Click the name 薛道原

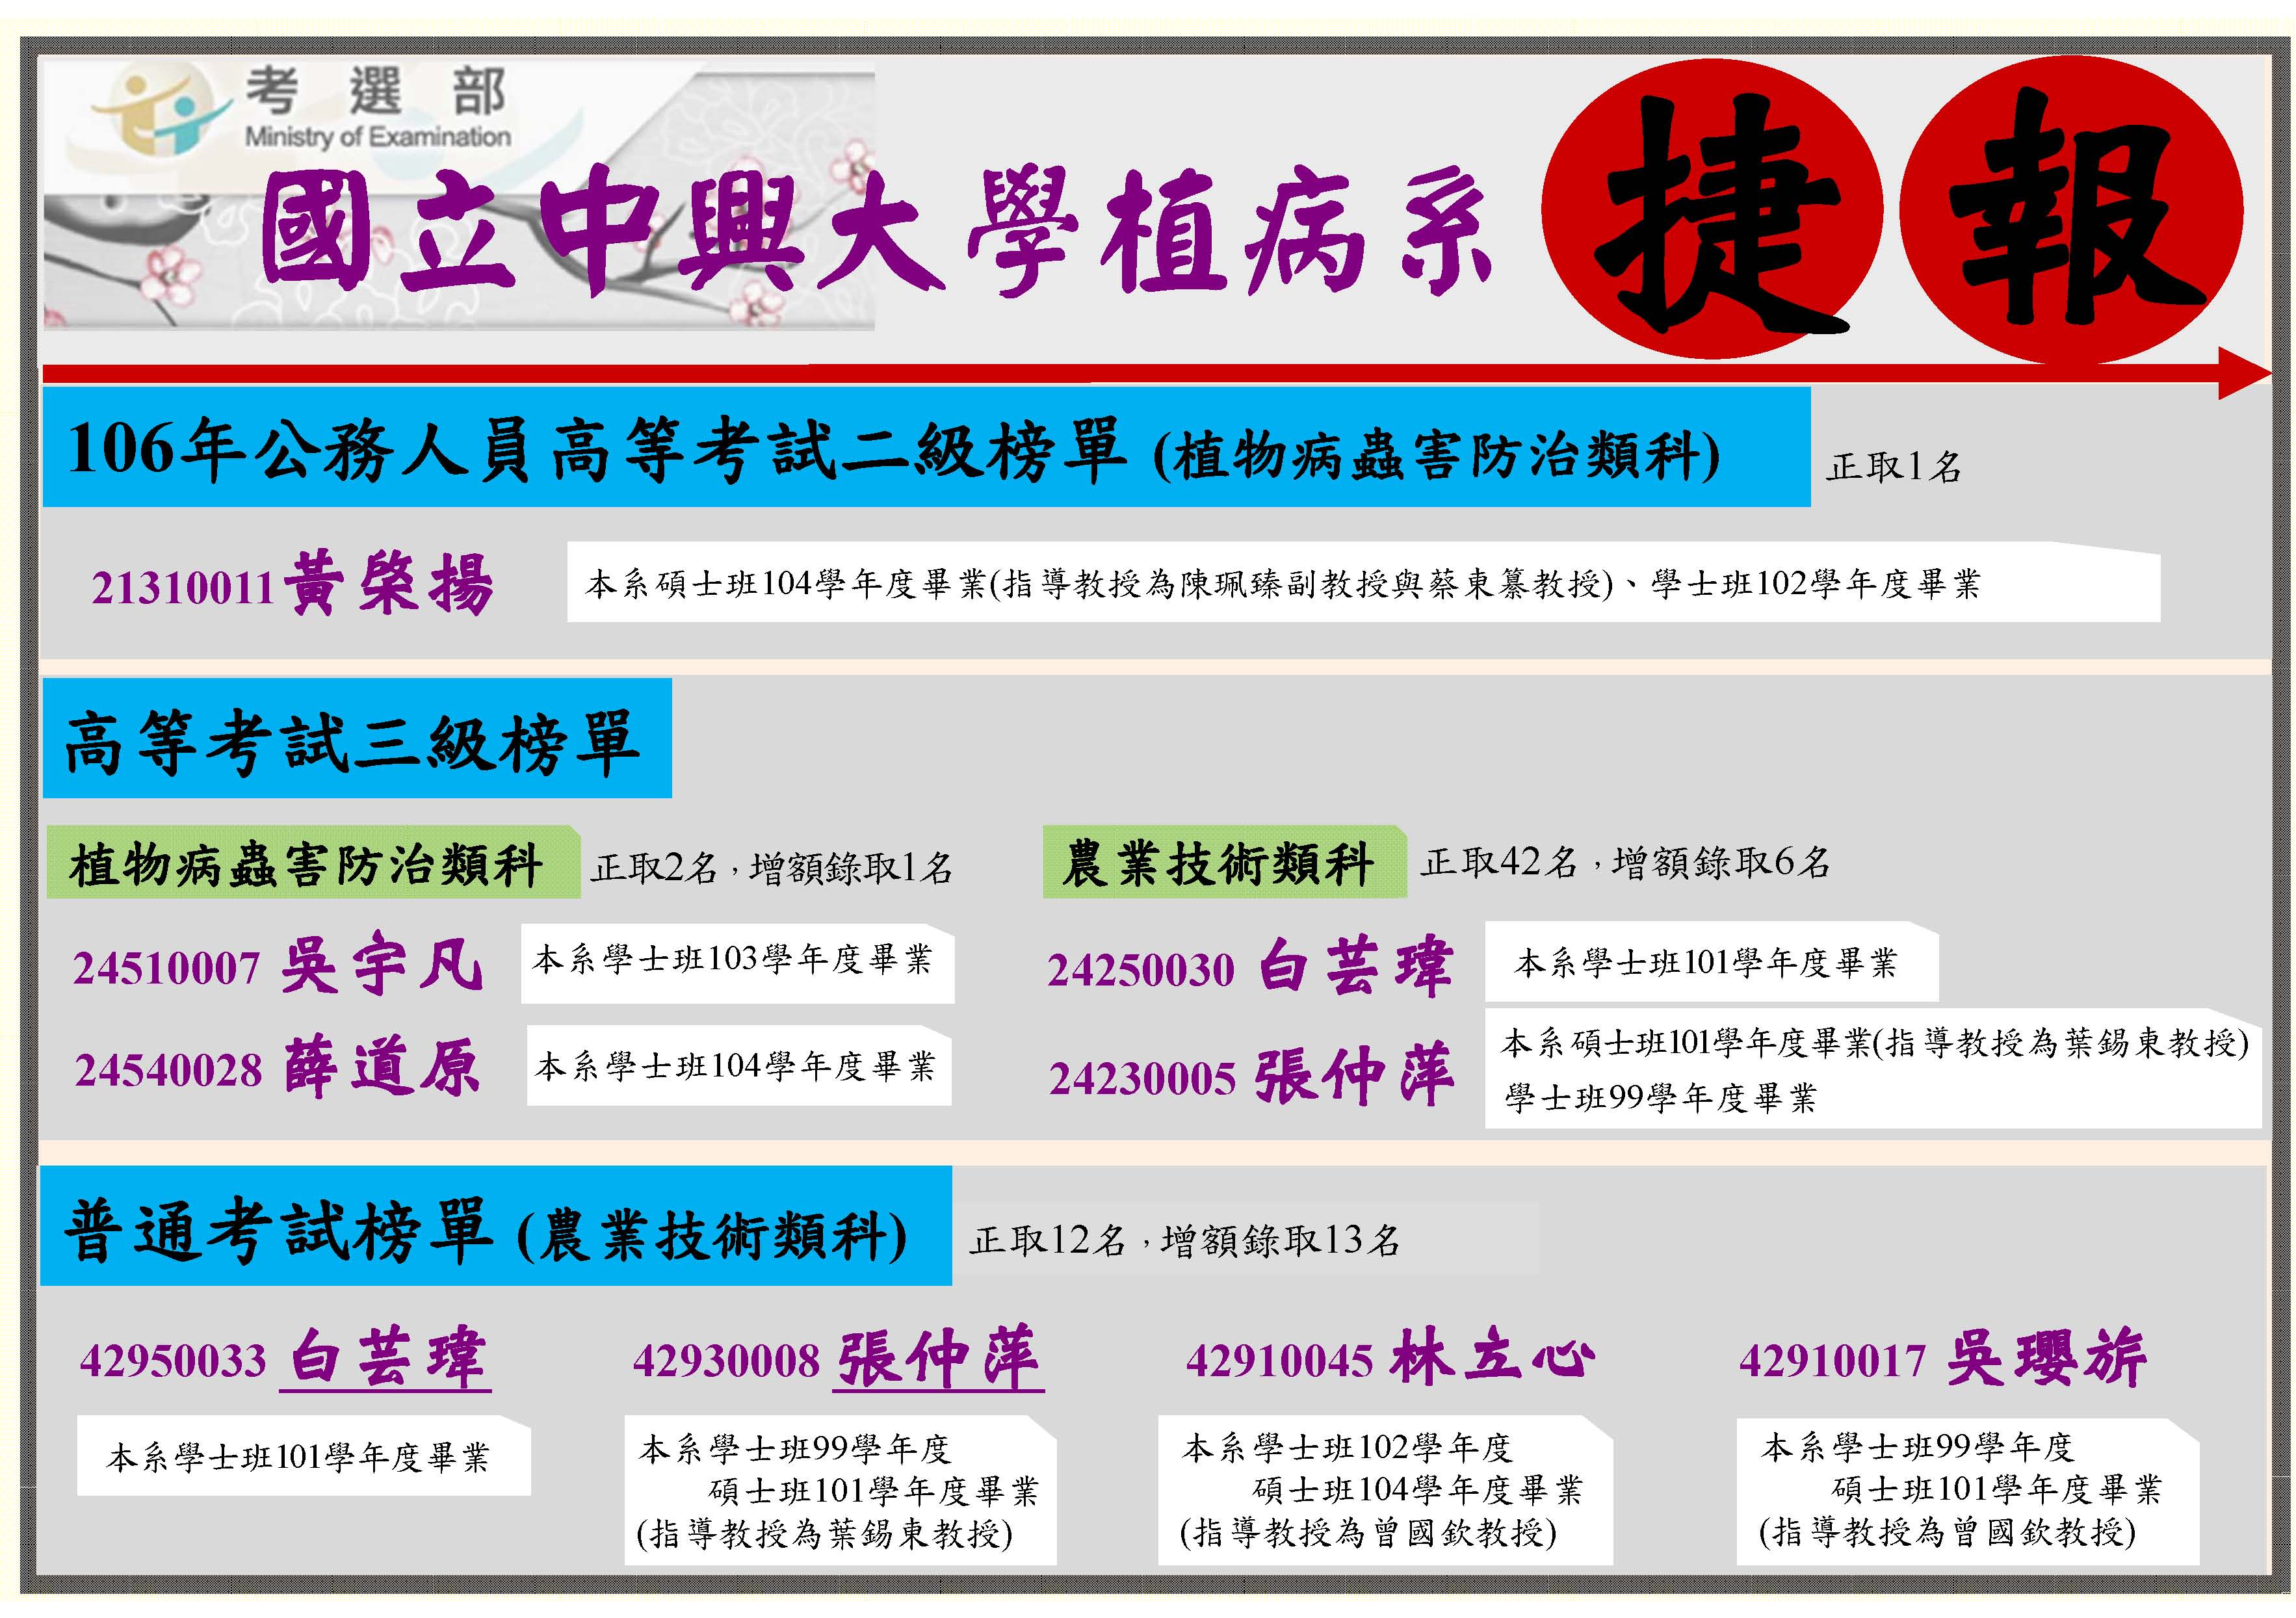(383, 1066)
